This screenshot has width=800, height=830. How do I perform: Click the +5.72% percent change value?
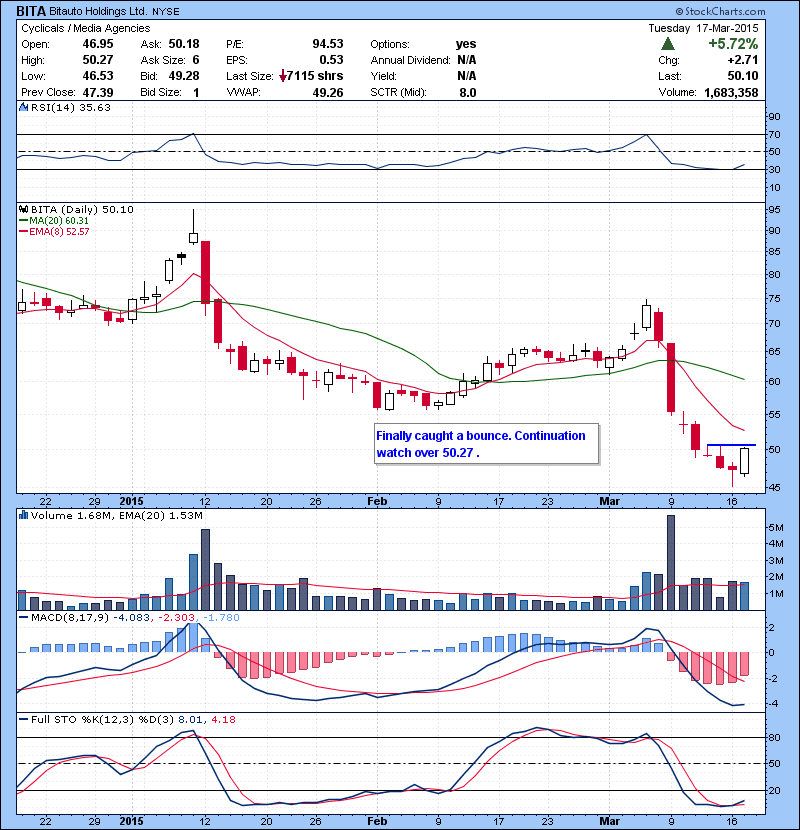pos(733,43)
